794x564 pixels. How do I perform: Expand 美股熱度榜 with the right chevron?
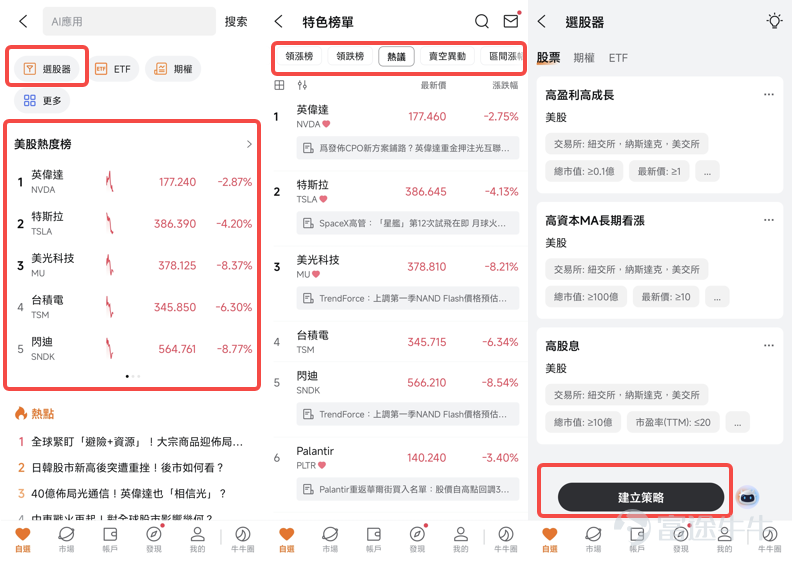249,144
